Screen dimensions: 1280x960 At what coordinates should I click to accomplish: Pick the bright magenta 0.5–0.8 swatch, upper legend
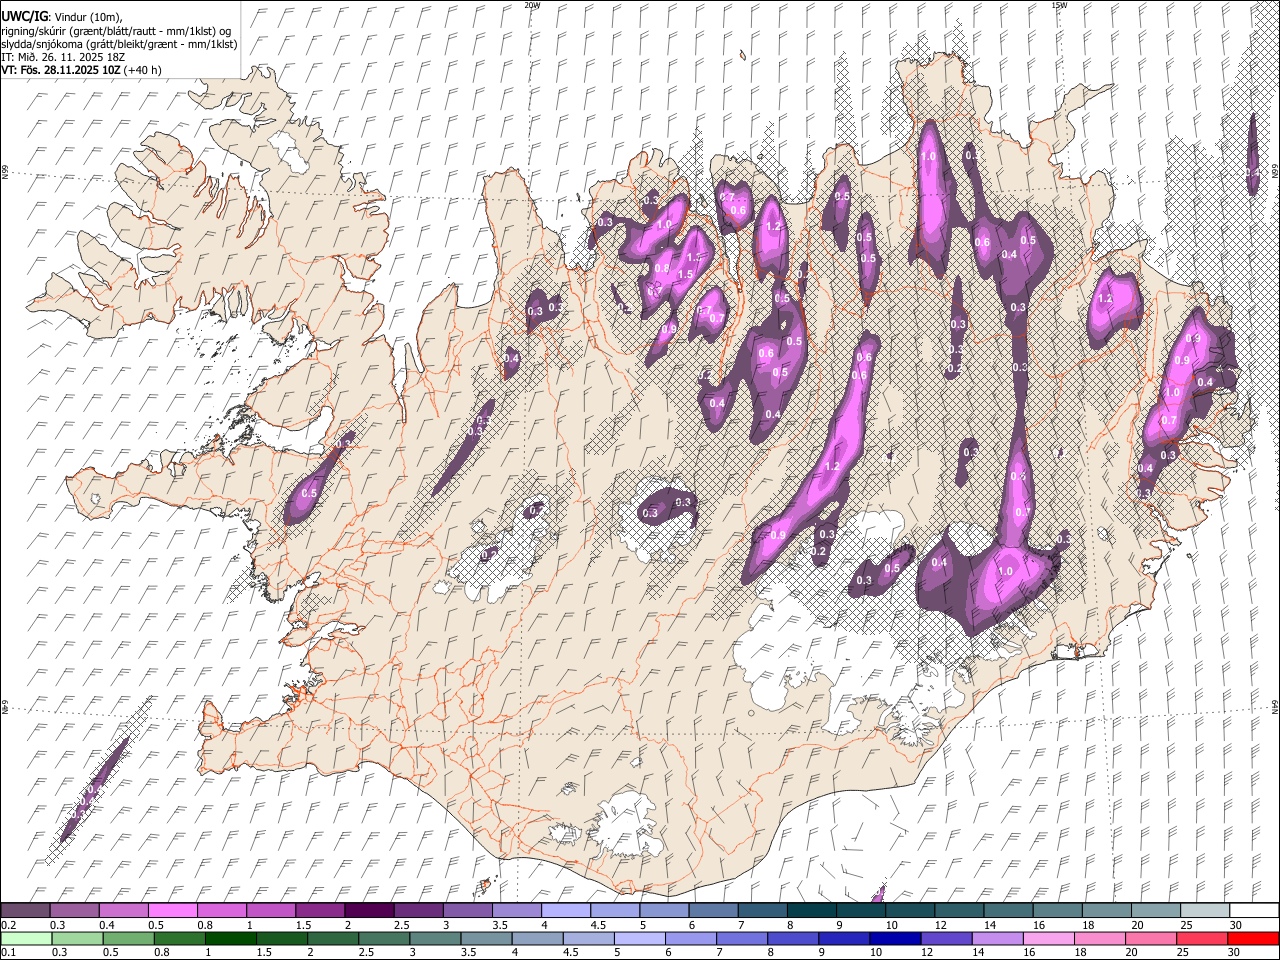[172, 910]
